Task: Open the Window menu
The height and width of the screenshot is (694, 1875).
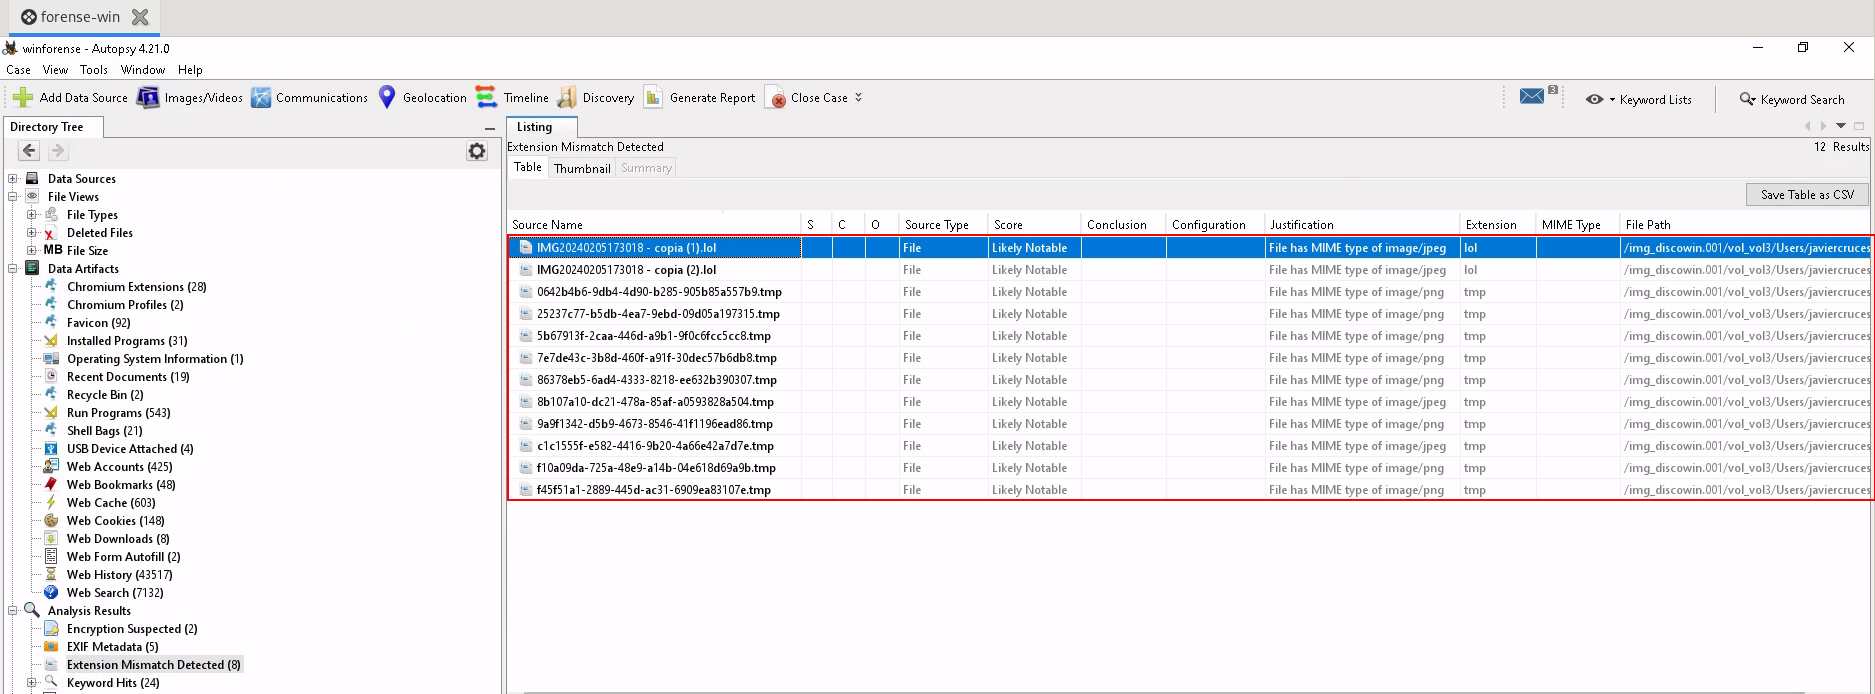Action: [143, 70]
